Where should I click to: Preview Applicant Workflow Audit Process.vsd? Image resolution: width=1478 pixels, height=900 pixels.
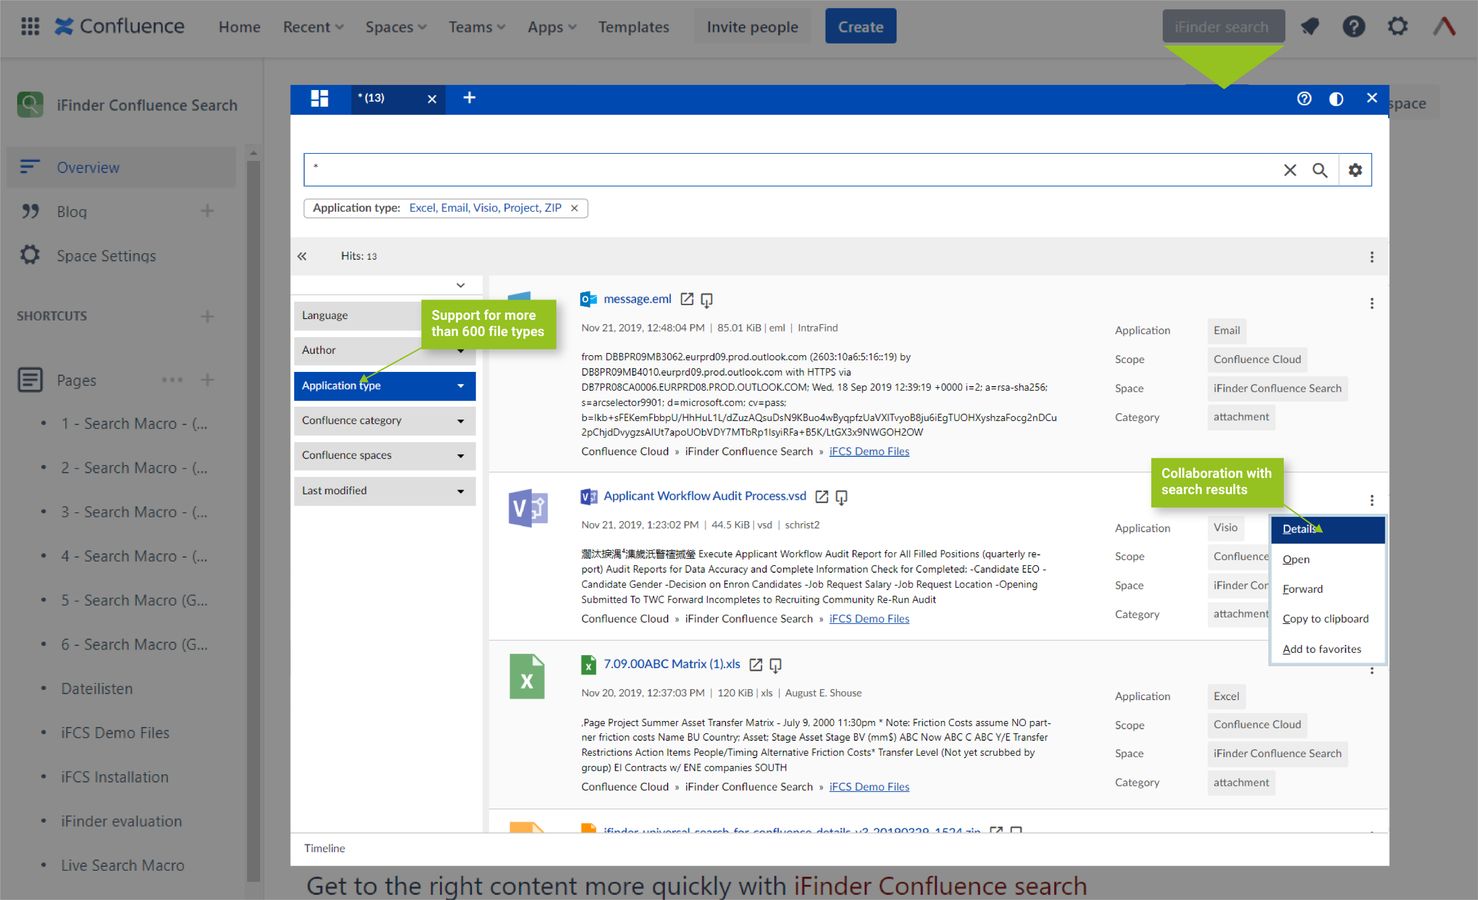[x=842, y=497]
